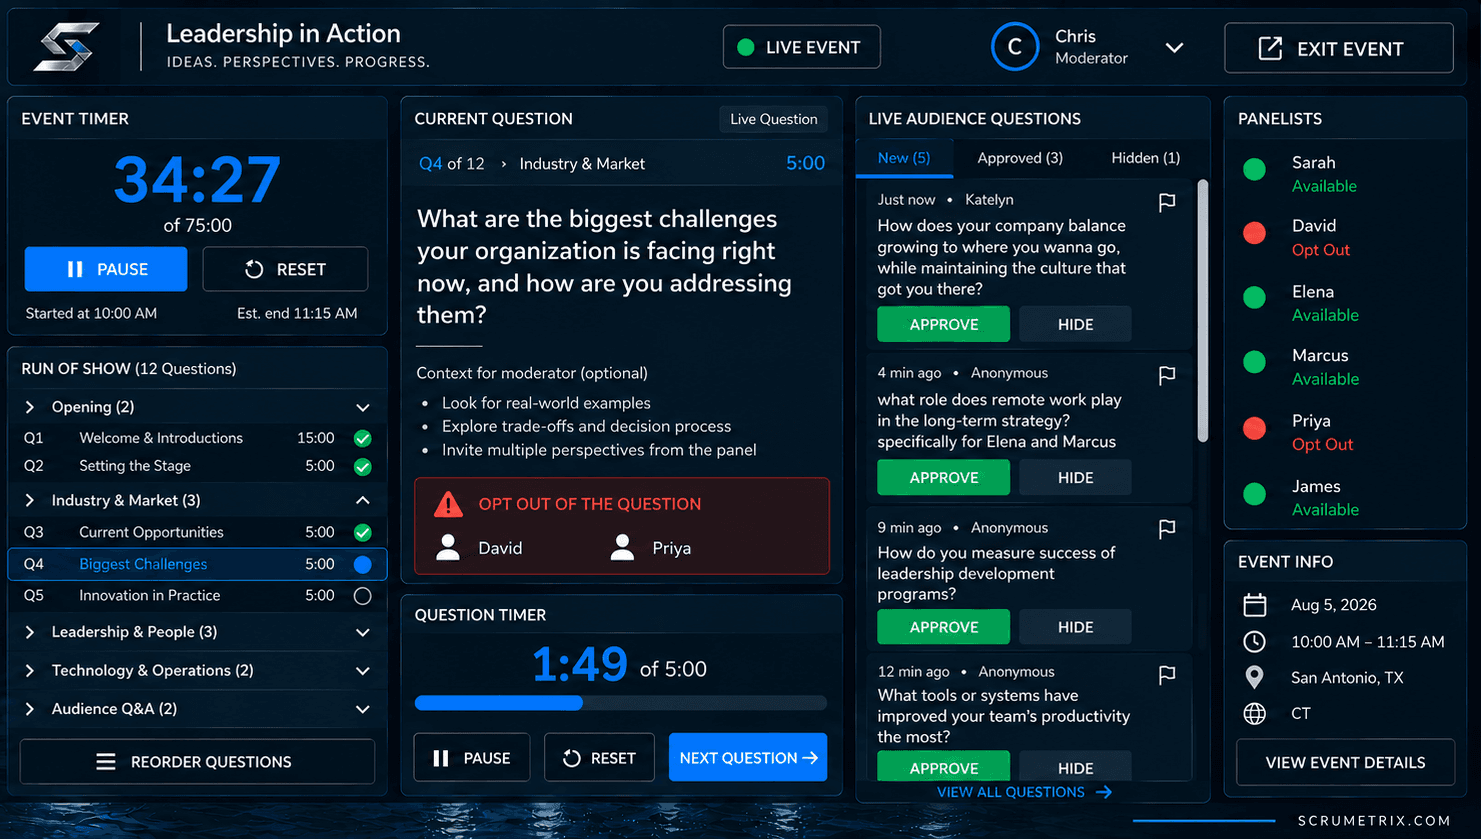The image size is (1481, 839).
Task: Open Reorder Questions
Action: point(198,762)
